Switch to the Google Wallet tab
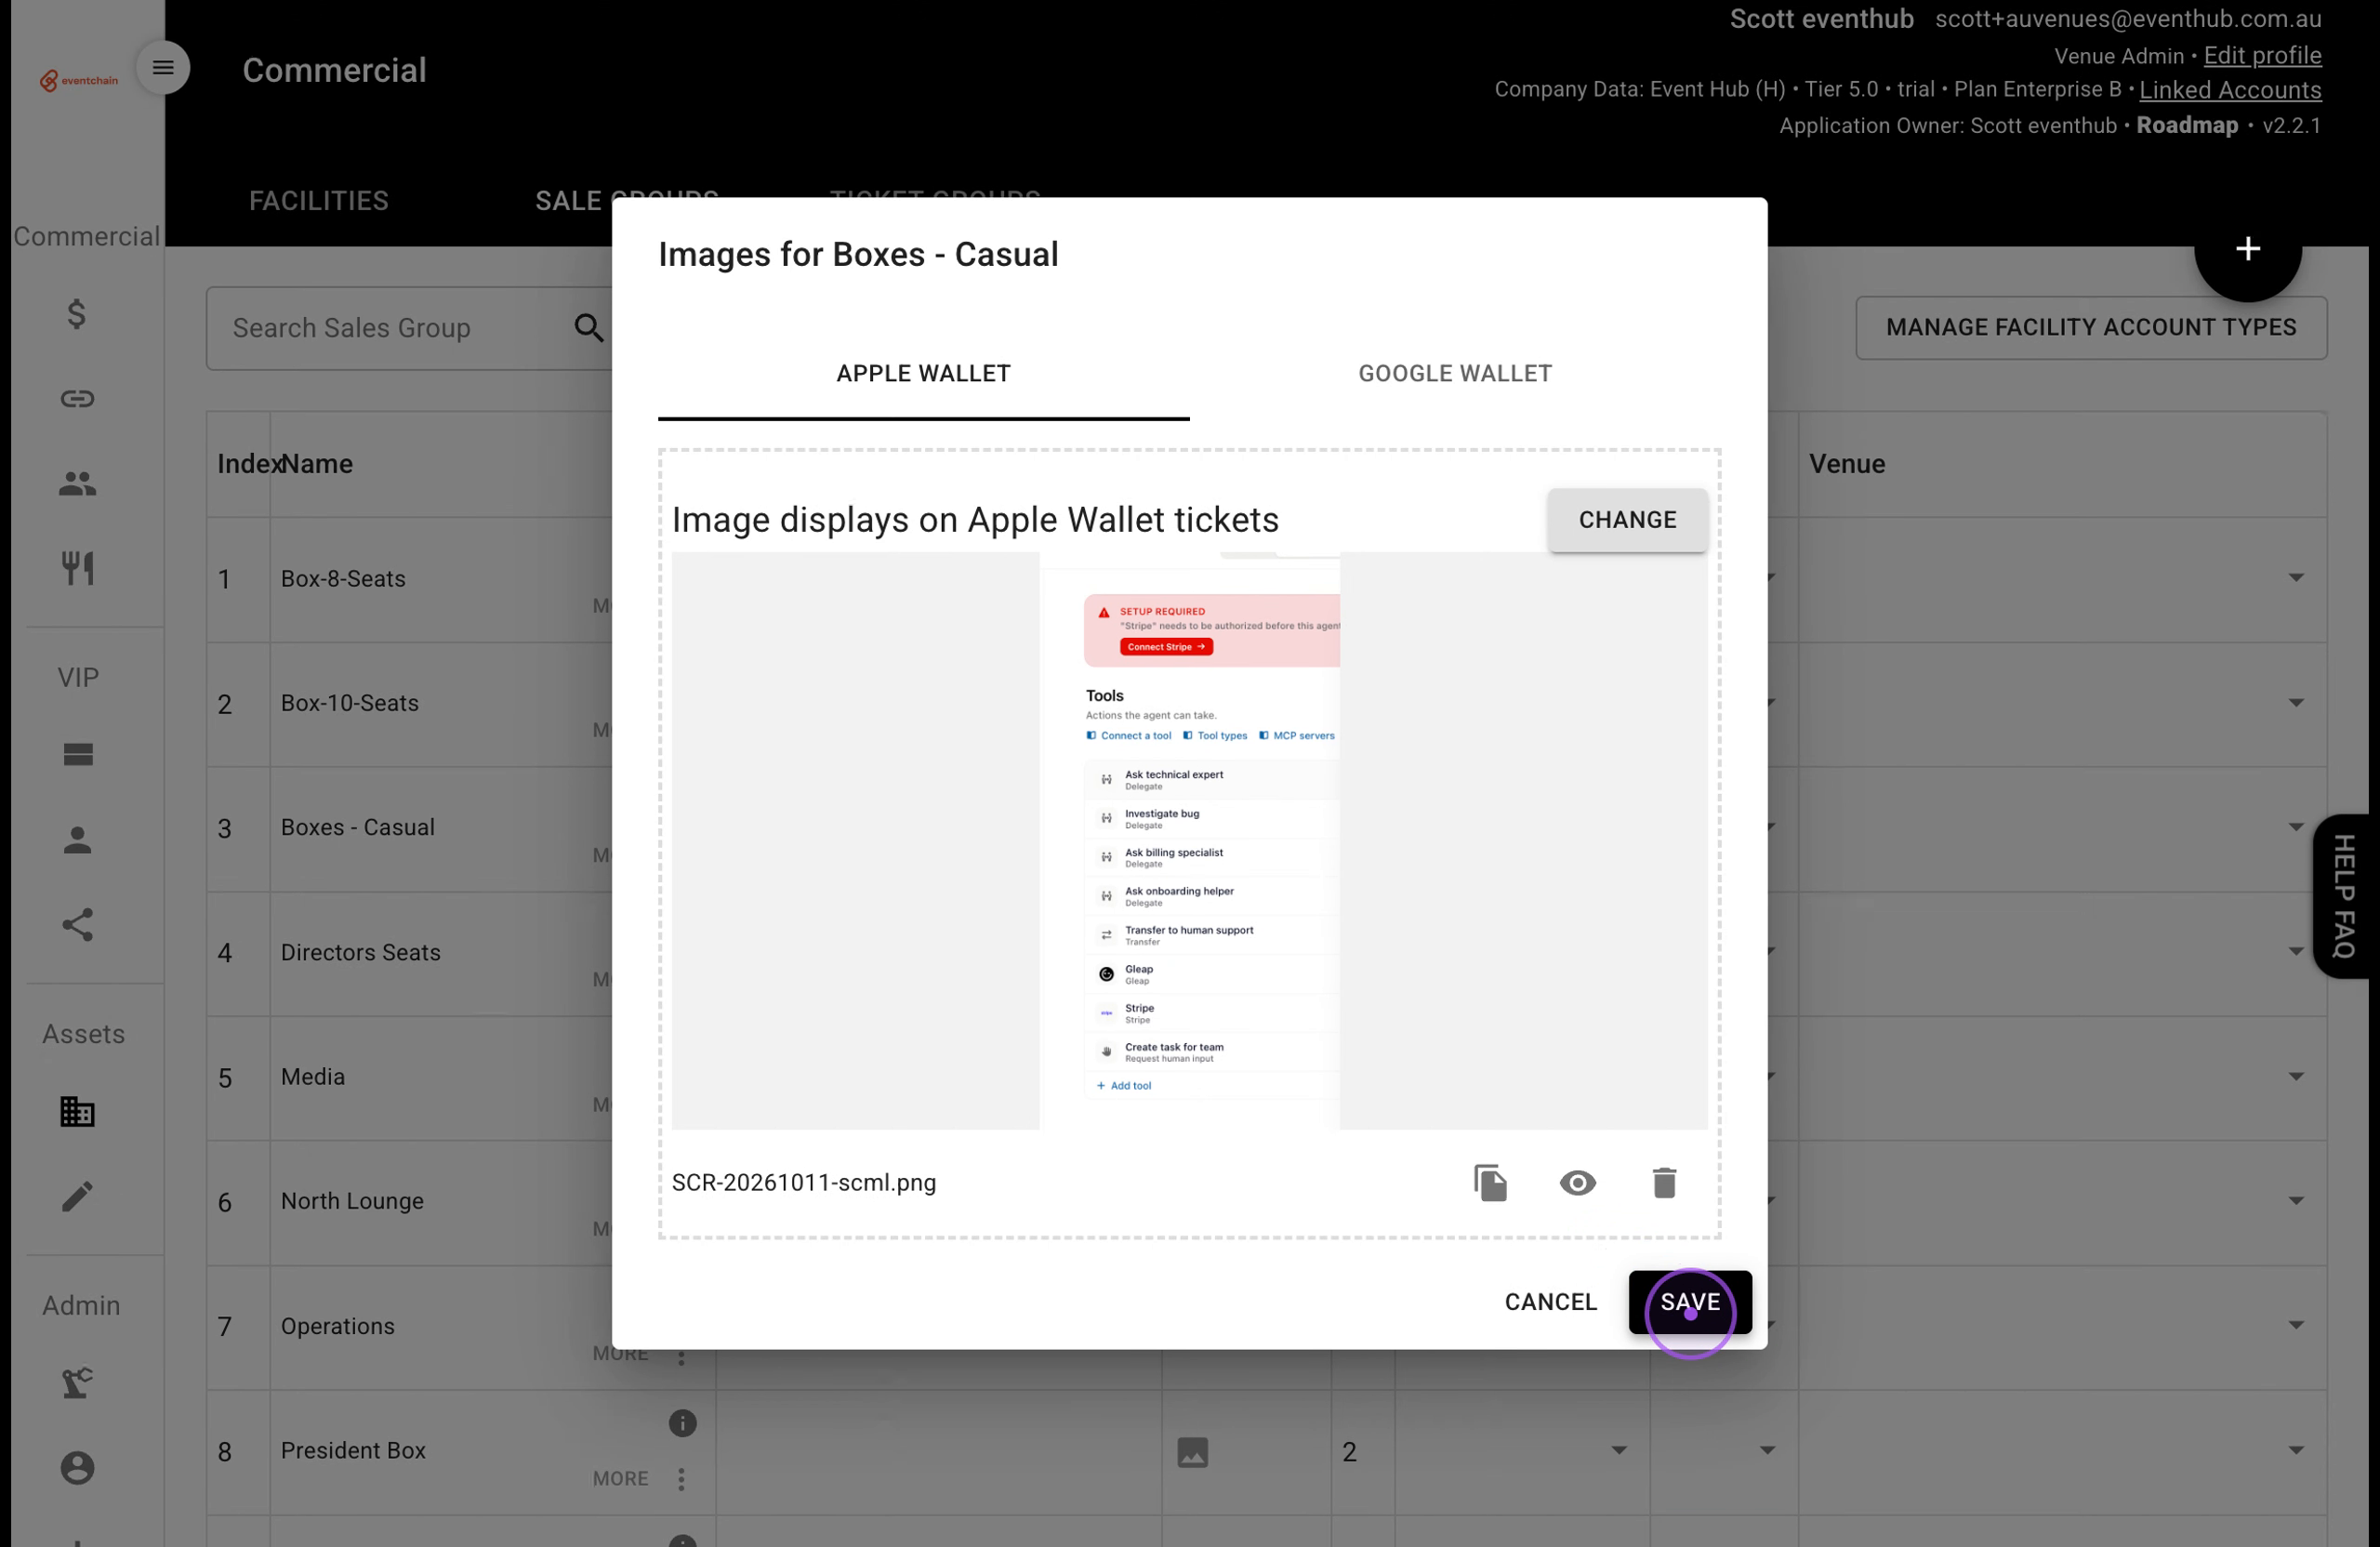 (1455, 374)
